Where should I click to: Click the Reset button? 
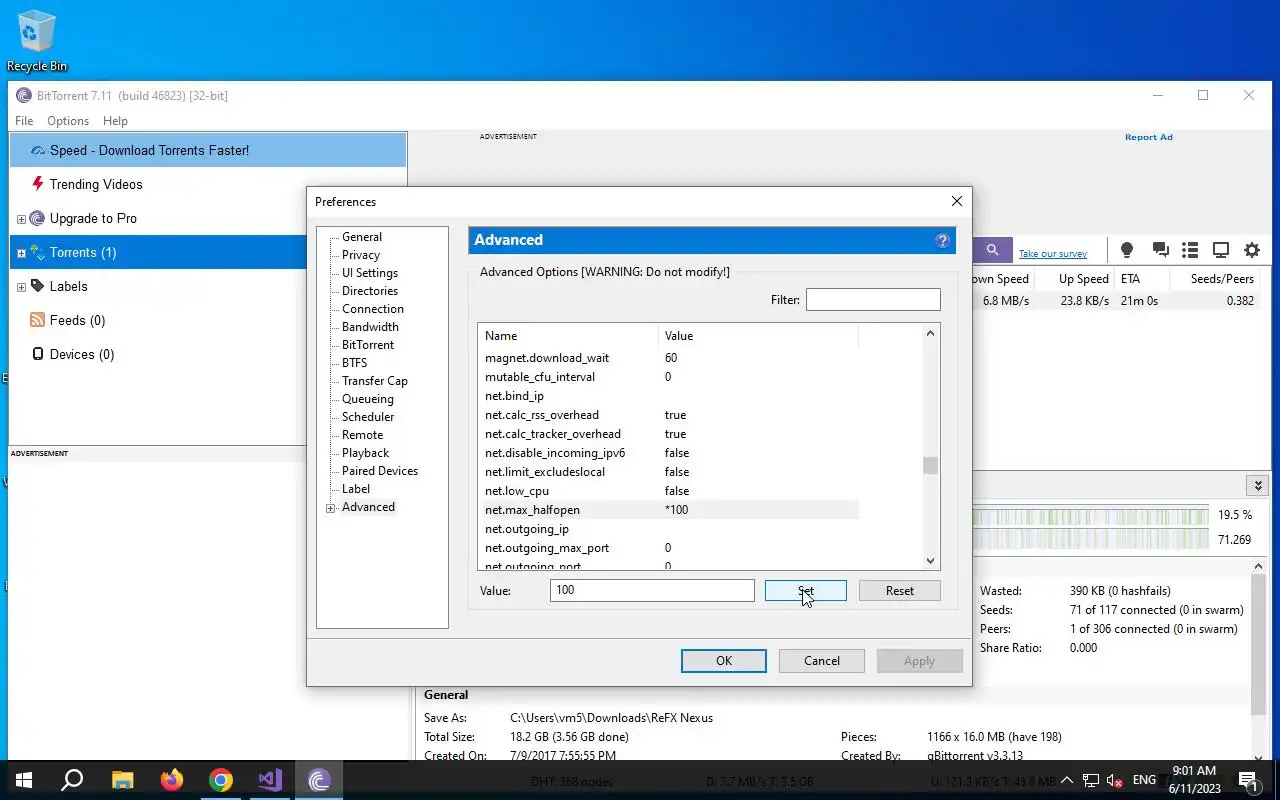[x=900, y=591]
